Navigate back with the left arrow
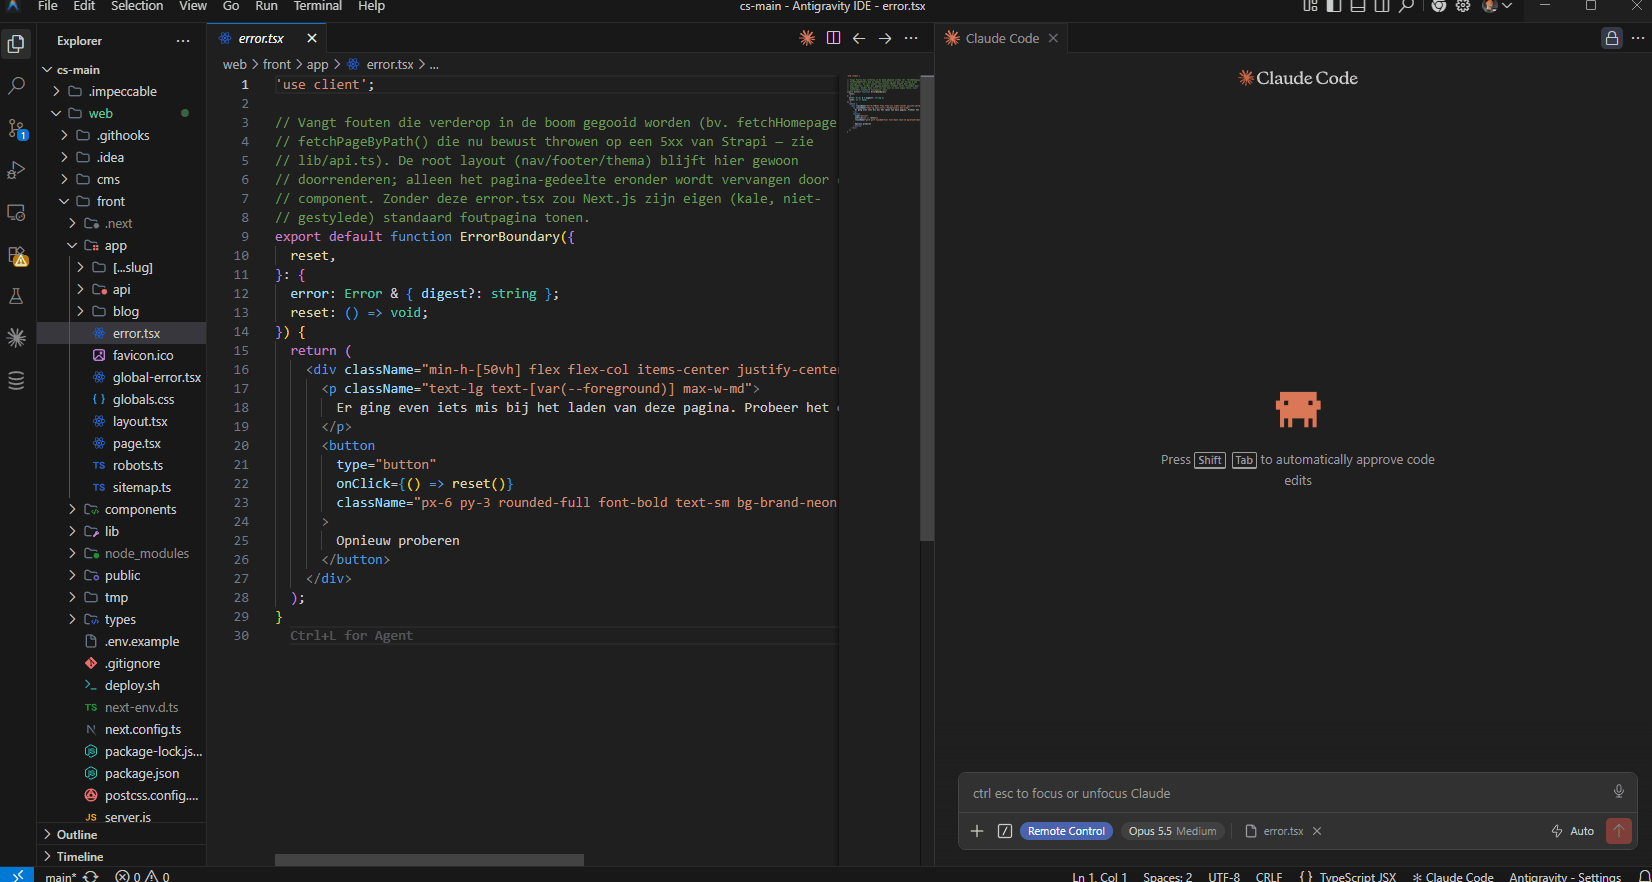 point(859,38)
